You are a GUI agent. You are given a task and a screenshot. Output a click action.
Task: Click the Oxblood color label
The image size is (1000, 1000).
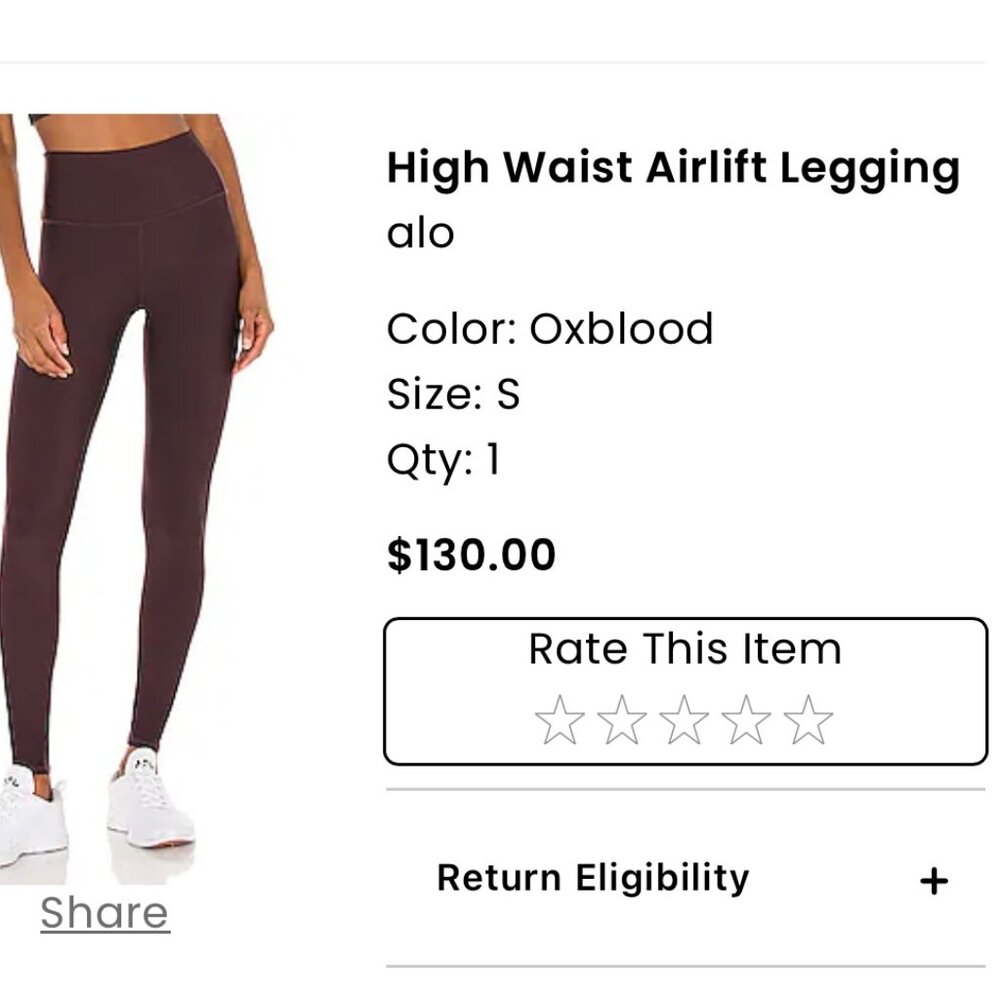point(551,328)
